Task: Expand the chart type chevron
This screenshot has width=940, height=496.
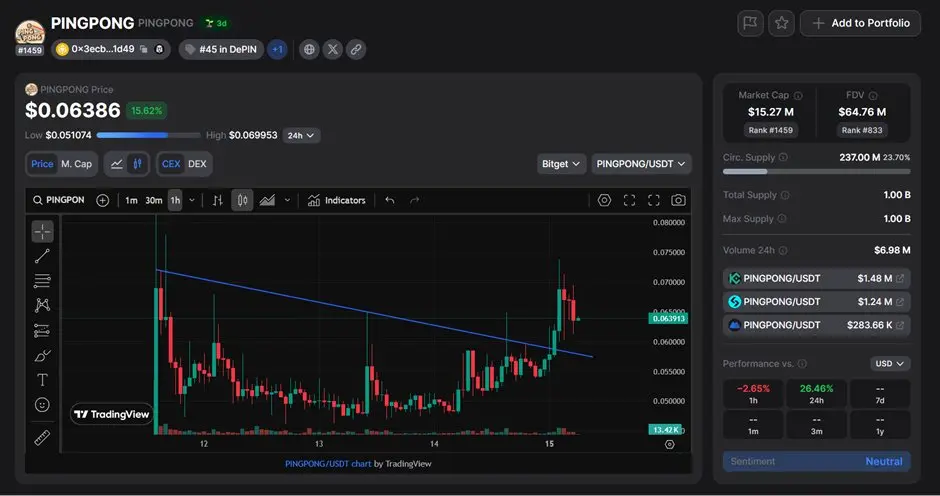Action: (287, 200)
